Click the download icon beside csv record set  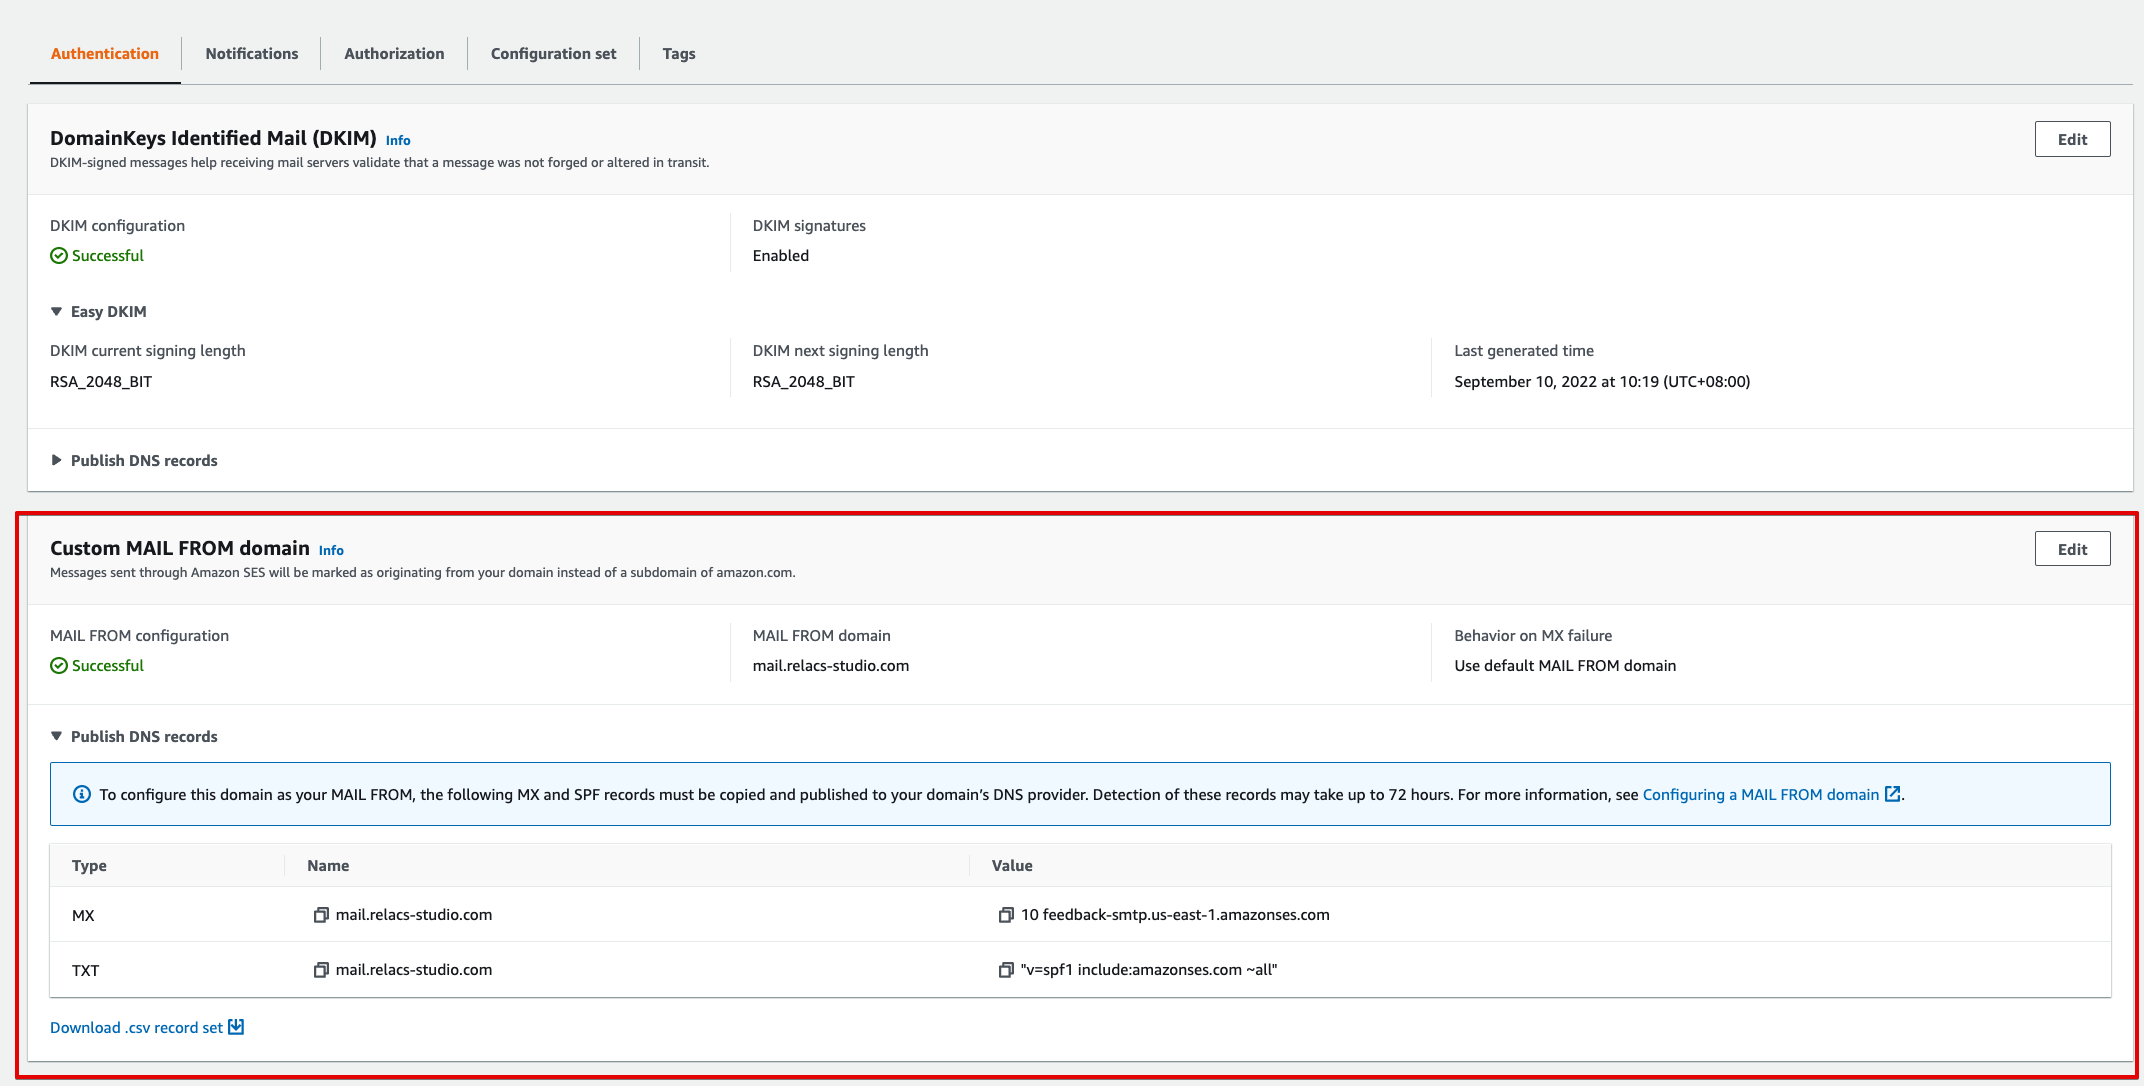[236, 1027]
